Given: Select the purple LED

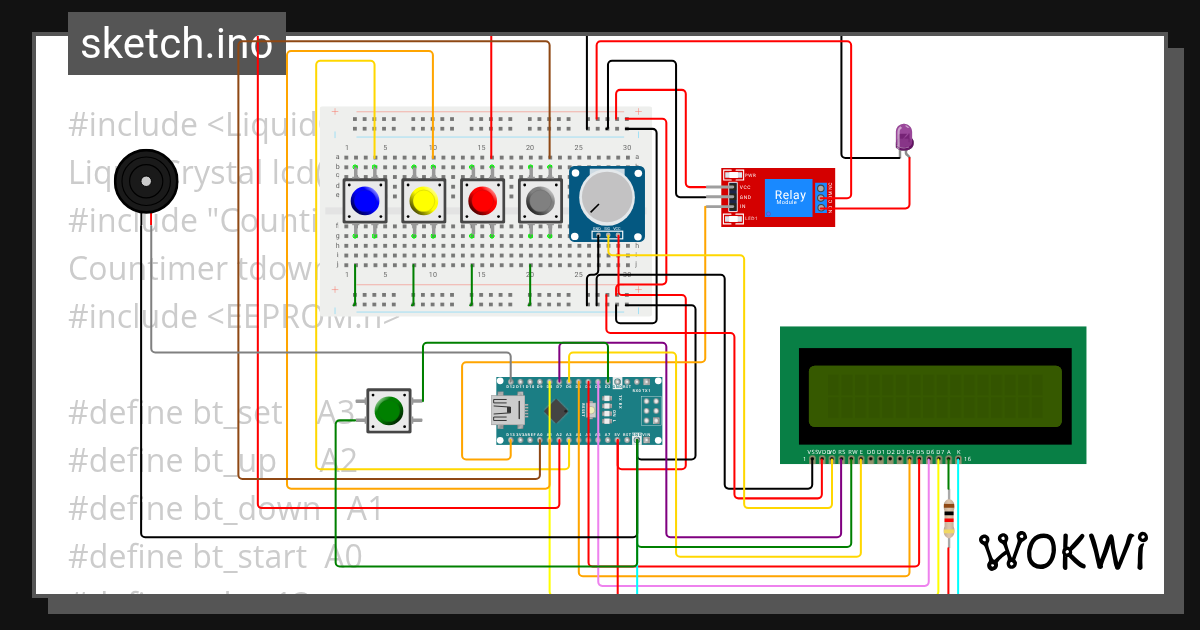Looking at the screenshot, I should pos(902,138).
